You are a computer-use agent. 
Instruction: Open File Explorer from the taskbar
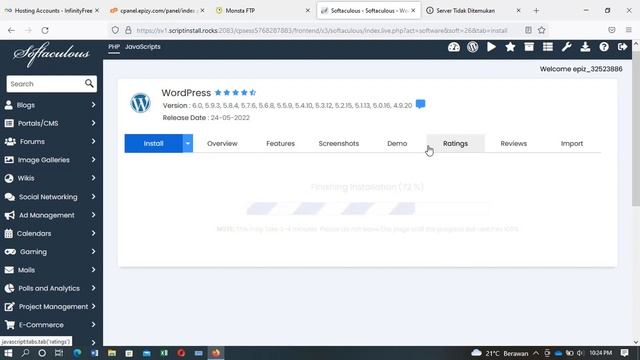112,353
